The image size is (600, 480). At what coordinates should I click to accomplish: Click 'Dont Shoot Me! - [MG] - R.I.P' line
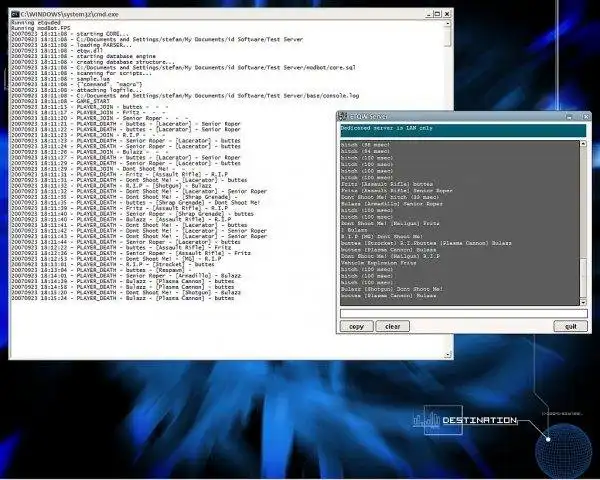coord(116,259)
